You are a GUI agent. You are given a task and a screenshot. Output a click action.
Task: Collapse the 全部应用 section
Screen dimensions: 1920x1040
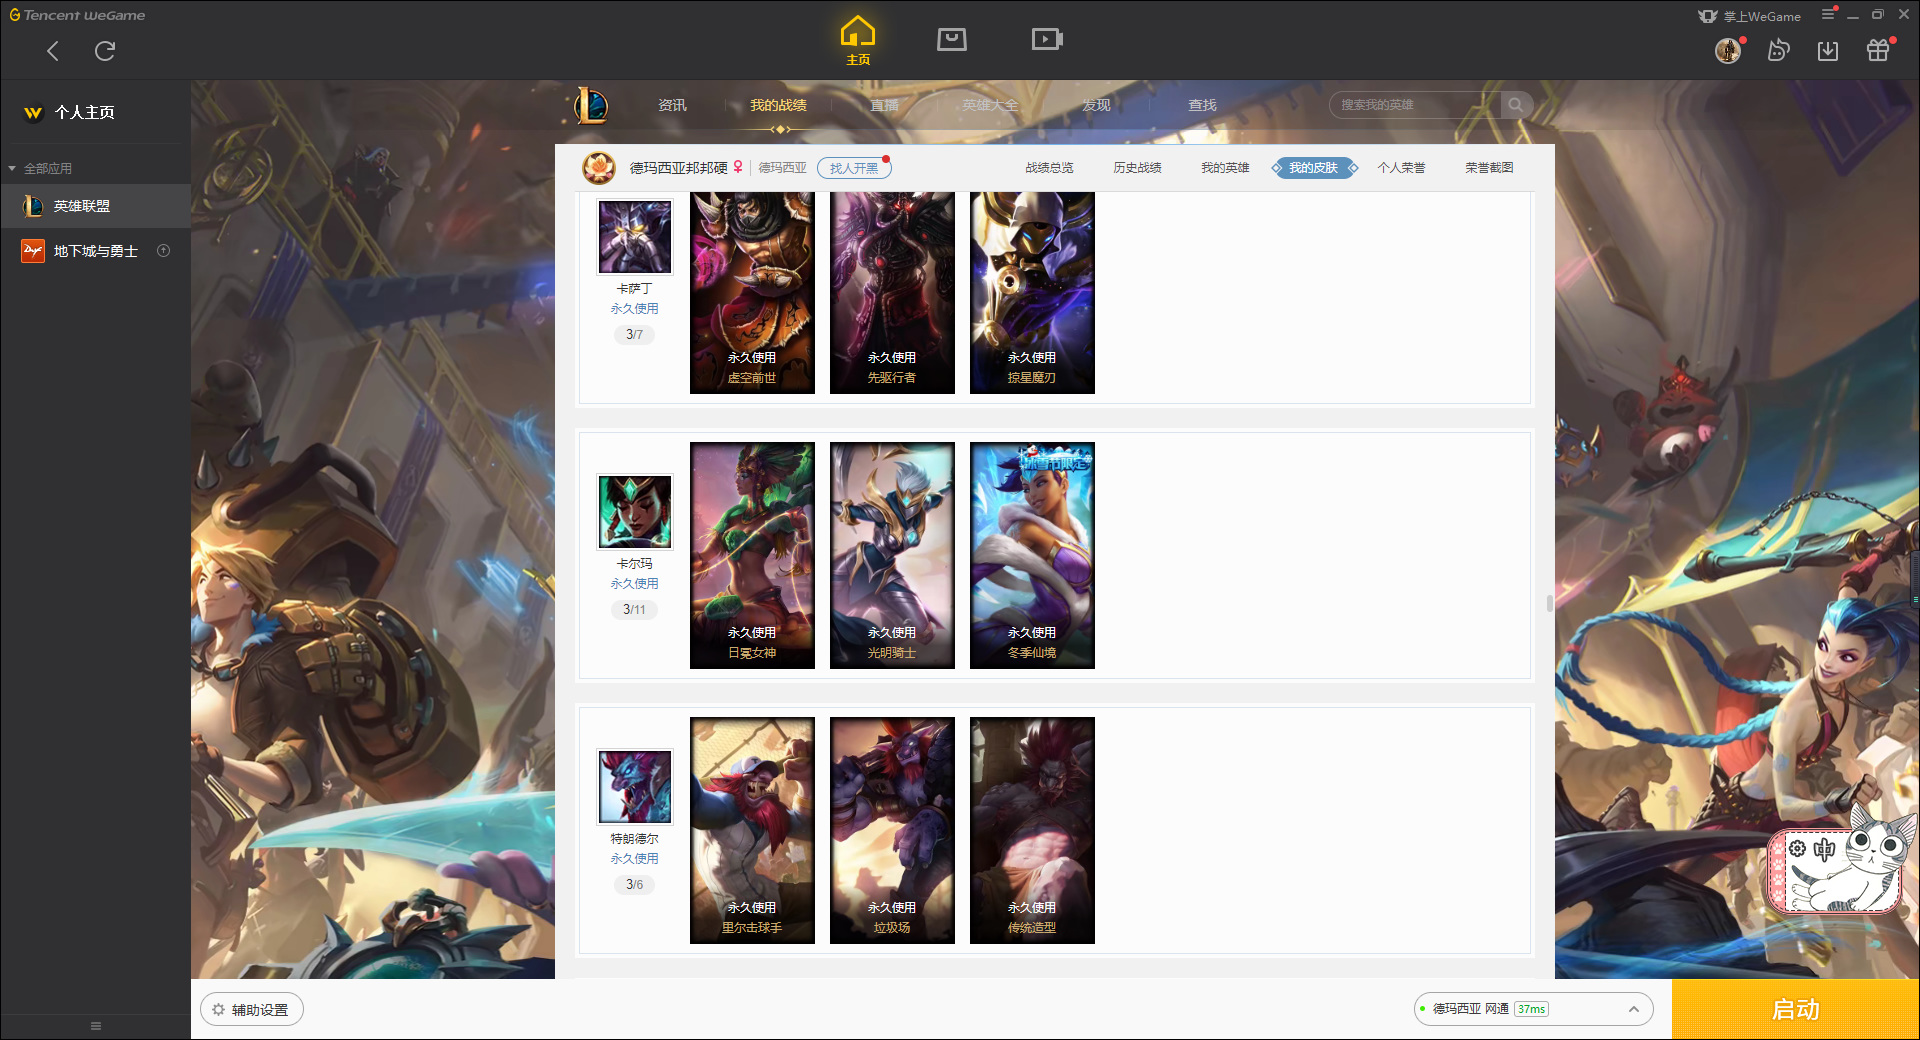(x=40, y=168)
